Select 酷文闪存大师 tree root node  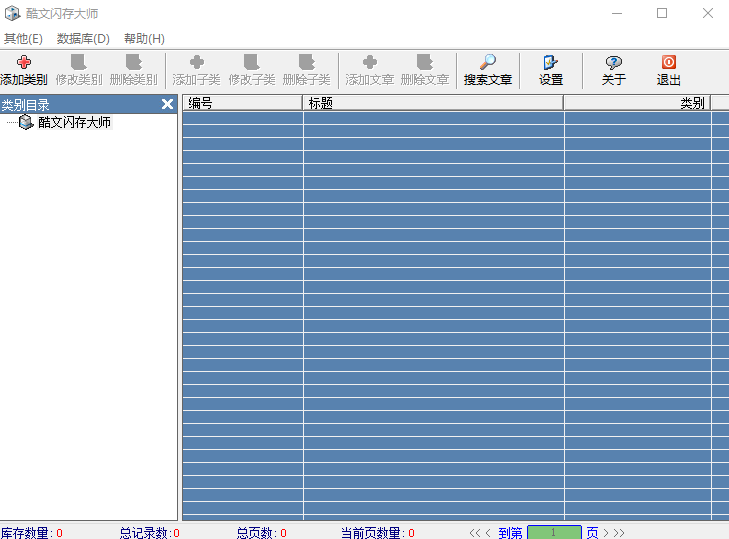click(74, 122)
